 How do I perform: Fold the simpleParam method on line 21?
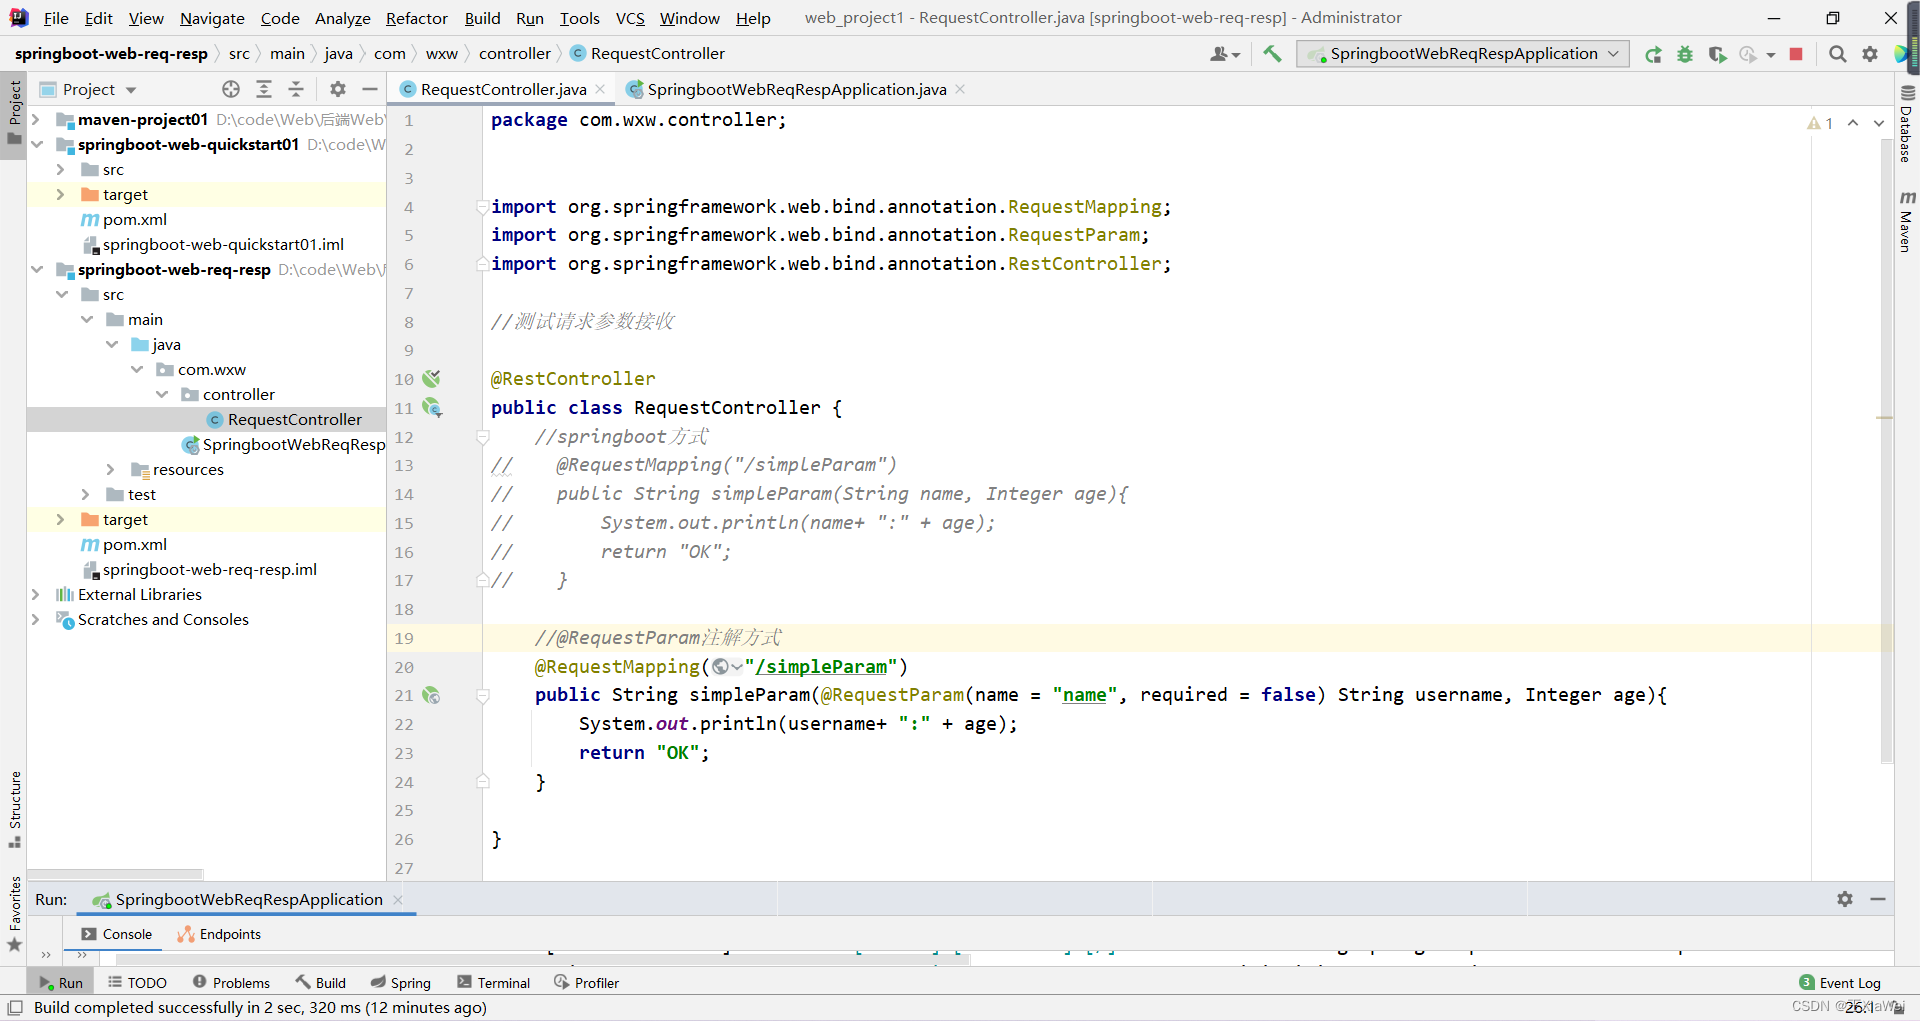[x=483, y=695]
